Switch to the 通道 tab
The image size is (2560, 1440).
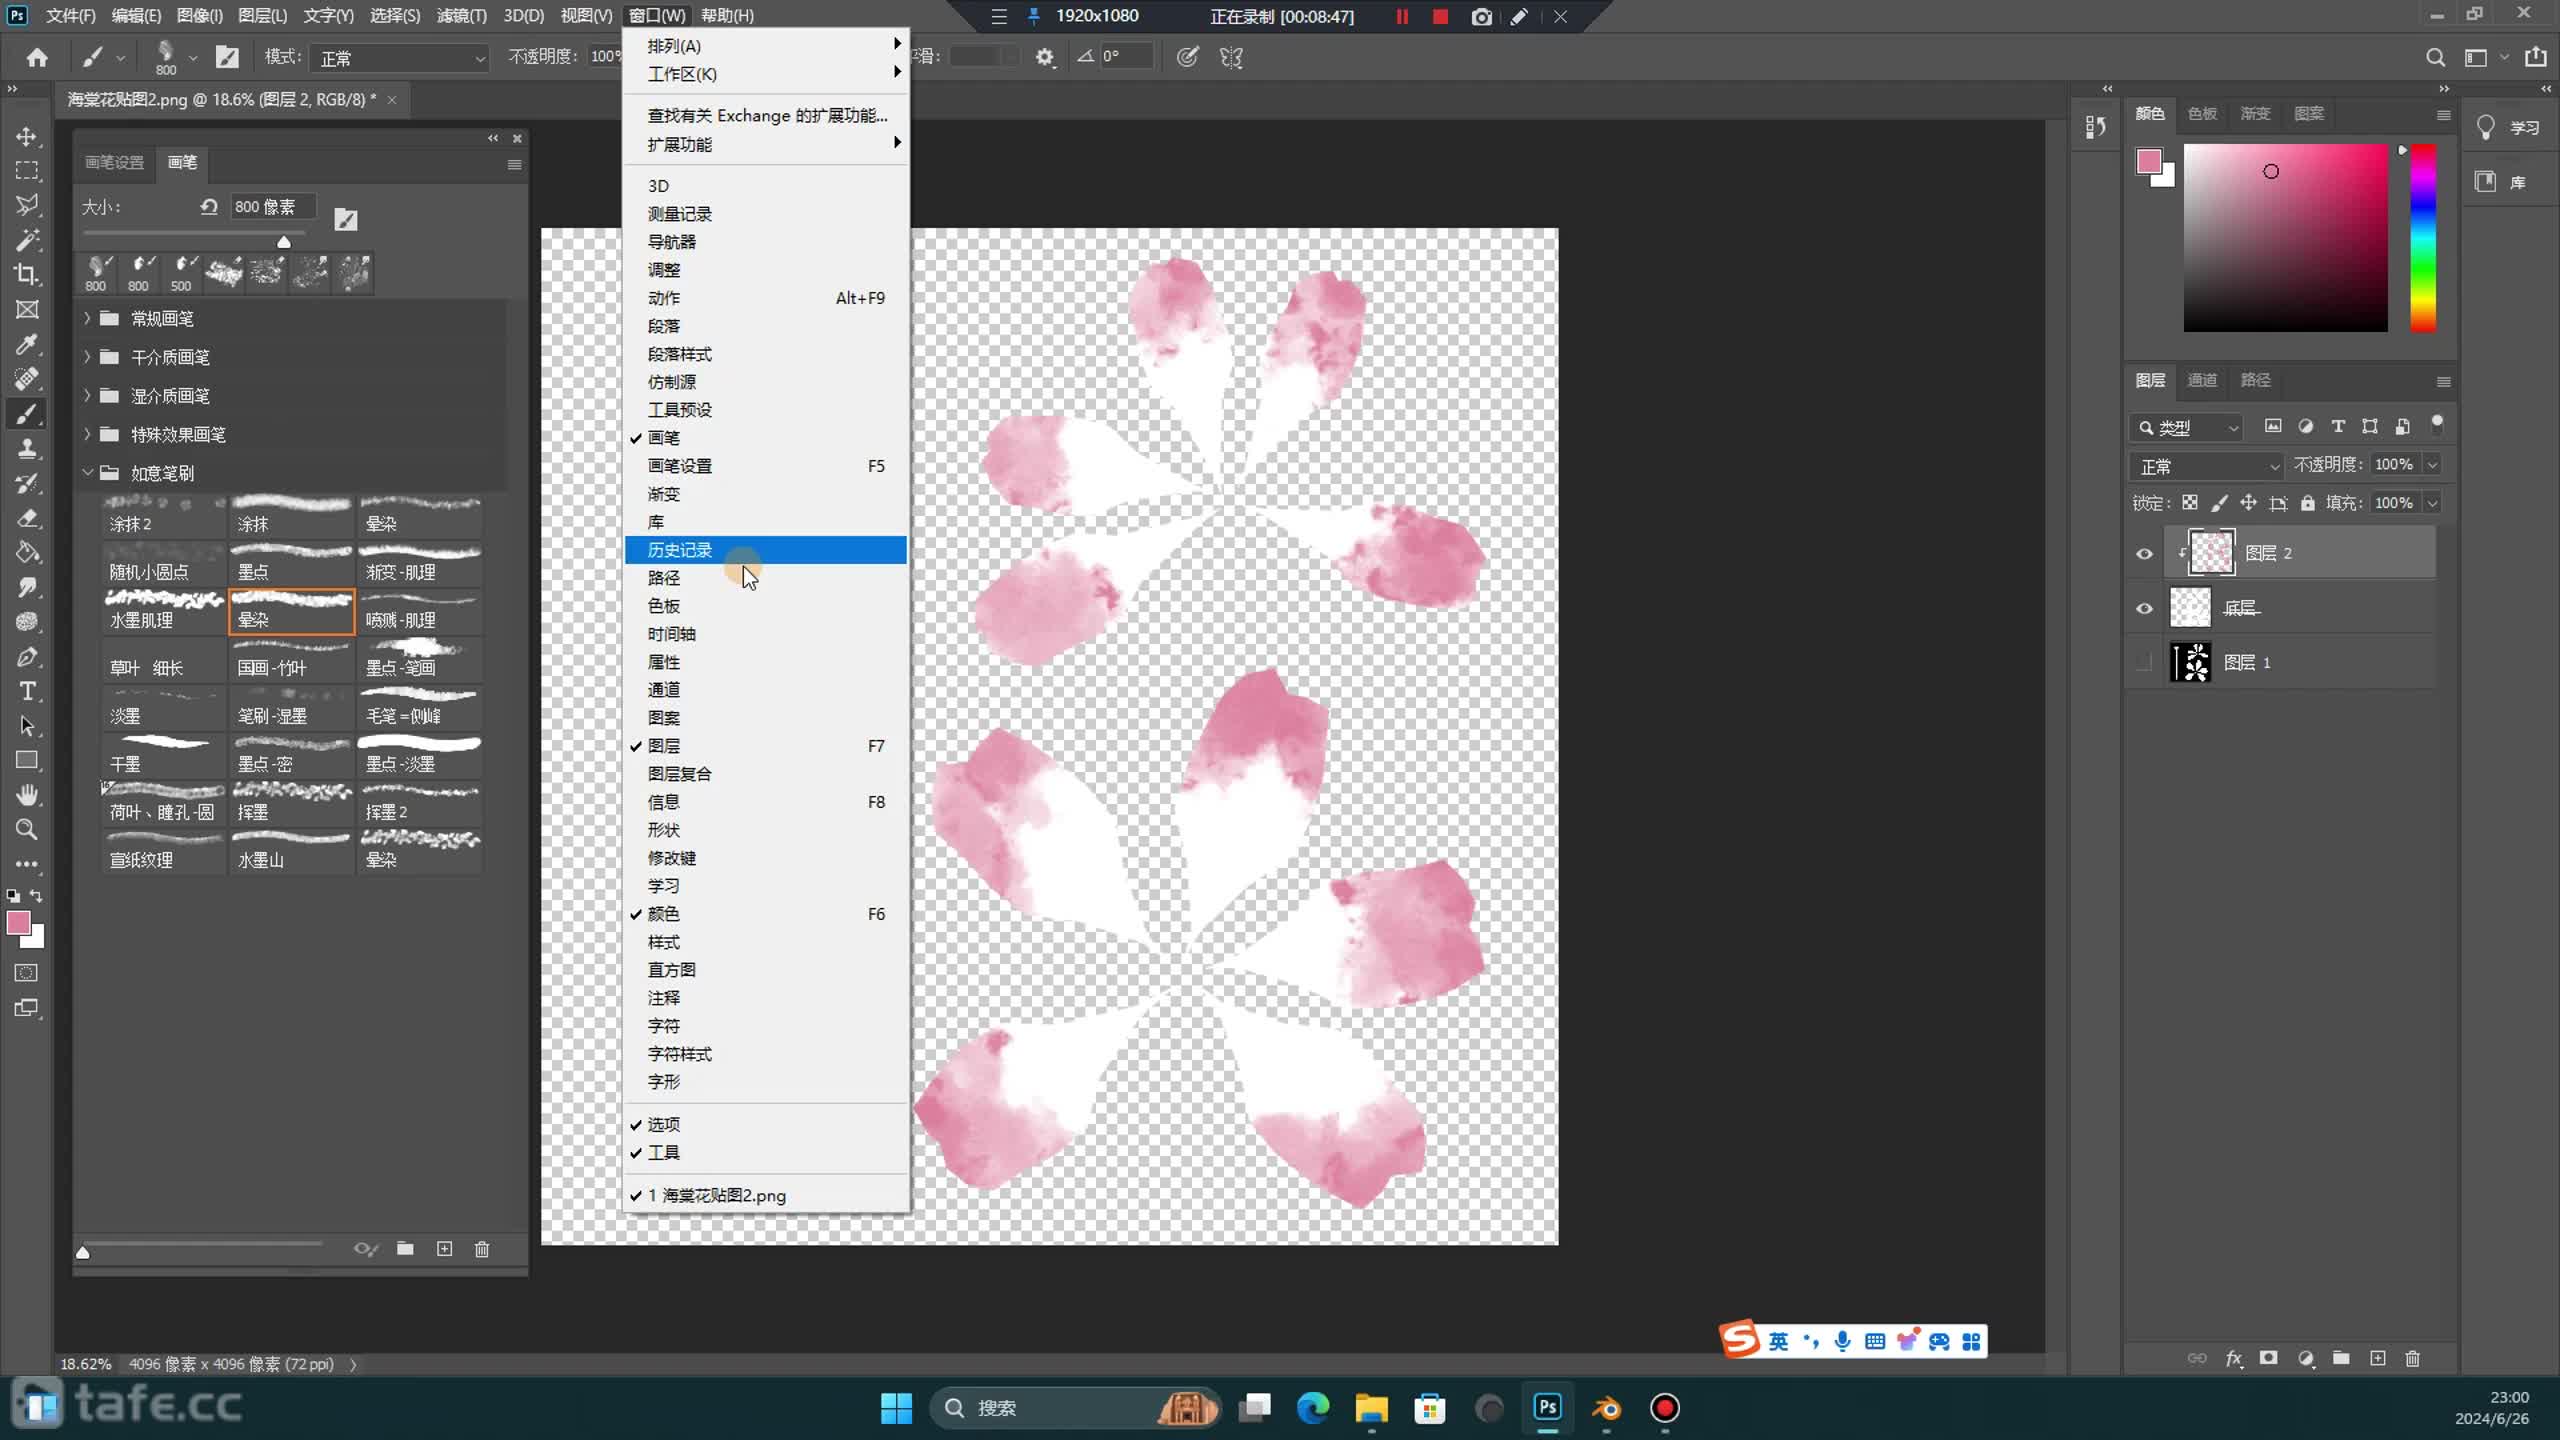(2202, 380)
